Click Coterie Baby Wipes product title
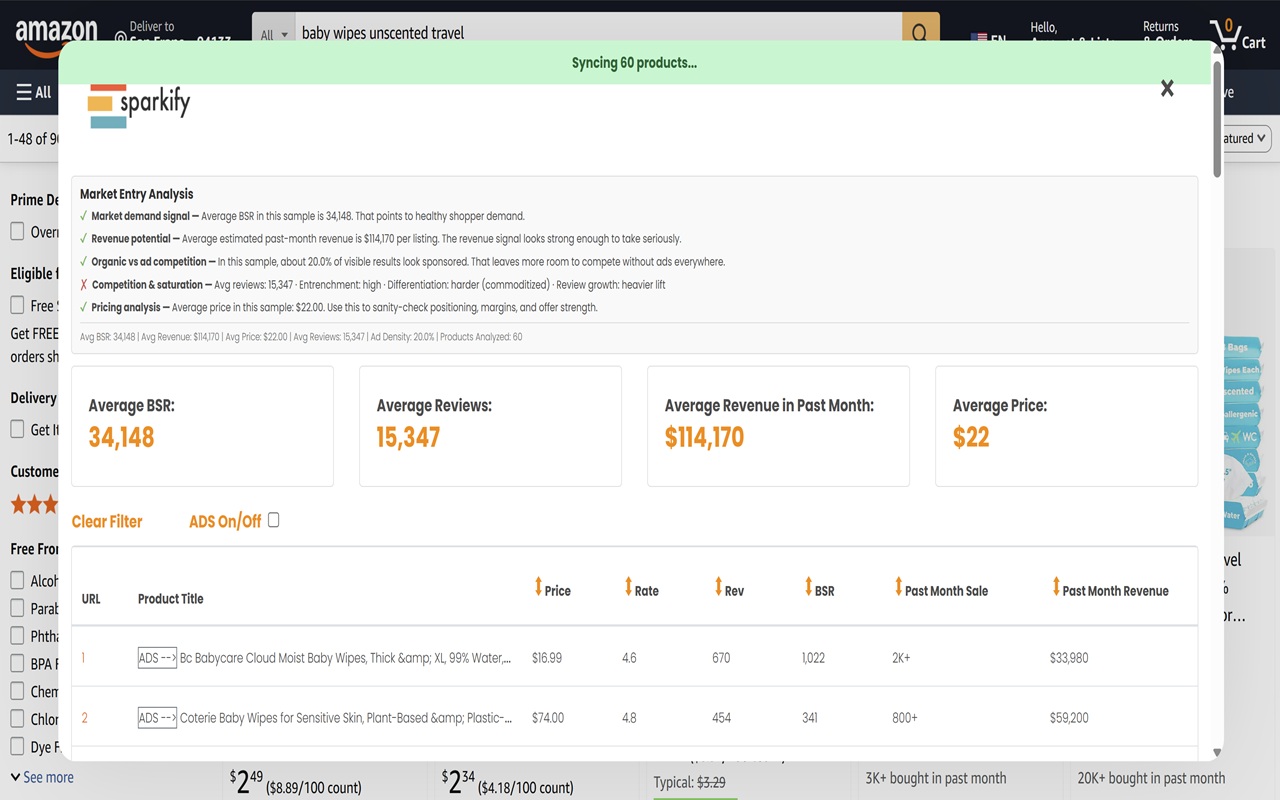 point(346,718)
